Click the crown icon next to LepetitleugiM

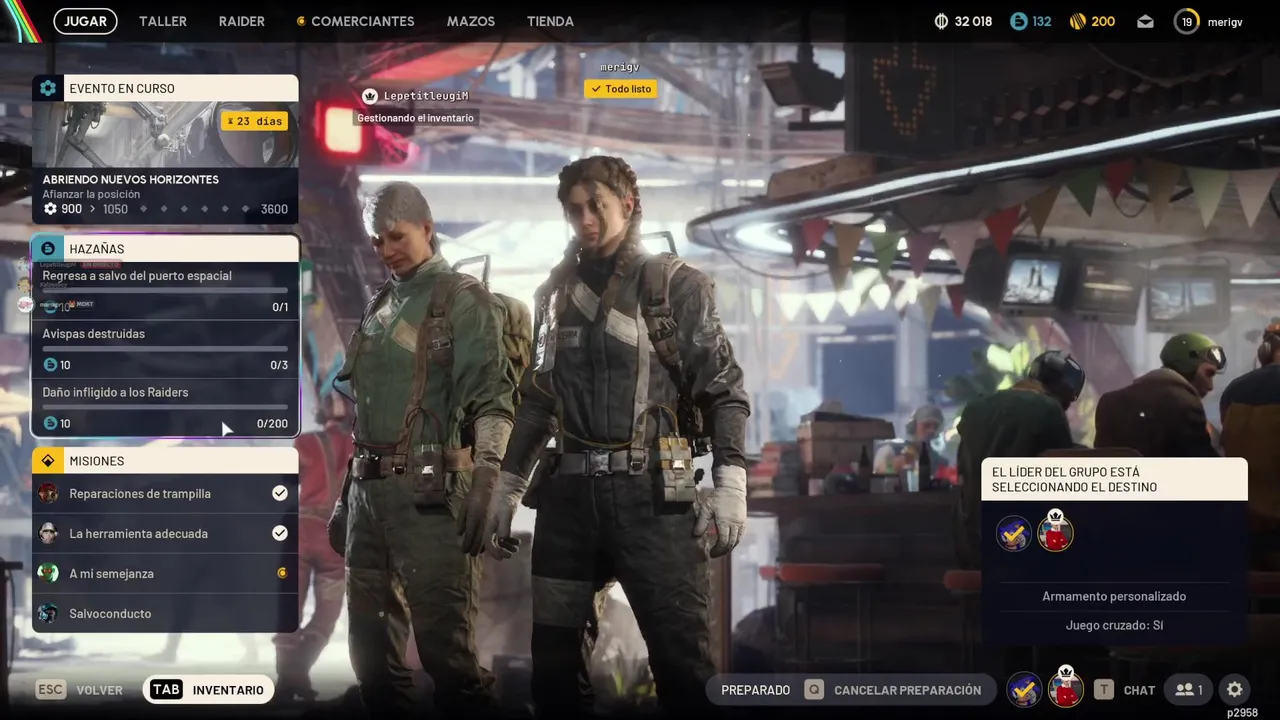pos(370,96)
